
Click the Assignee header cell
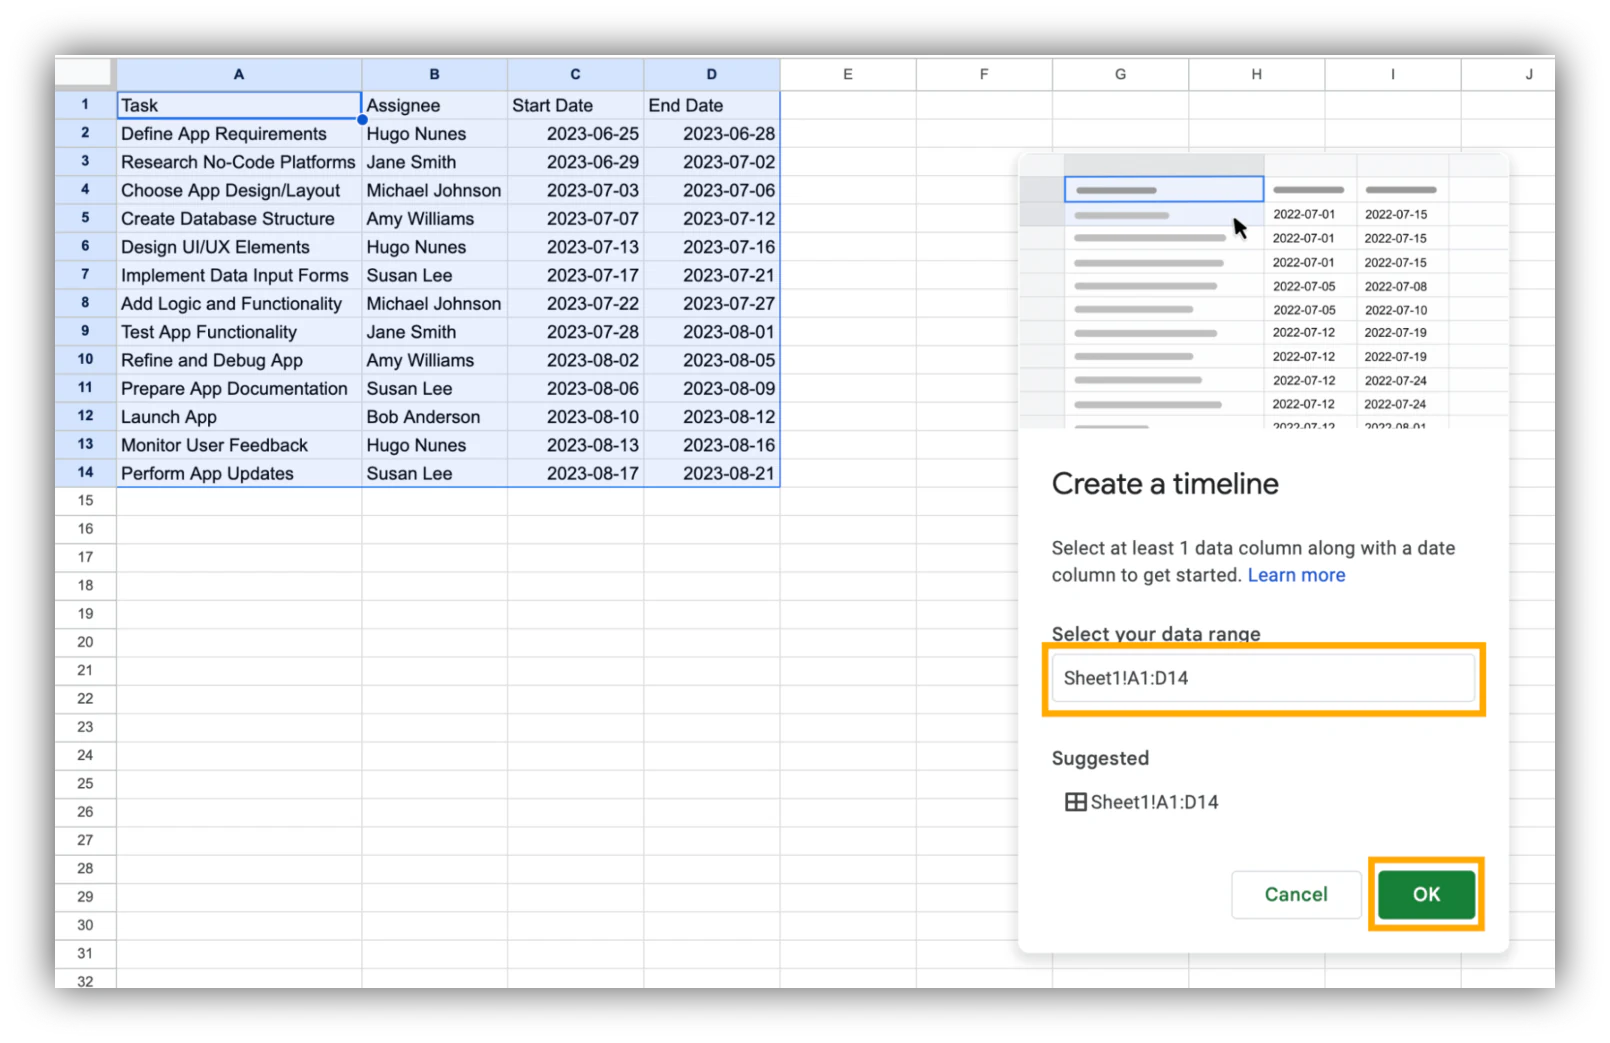[435, 105]
